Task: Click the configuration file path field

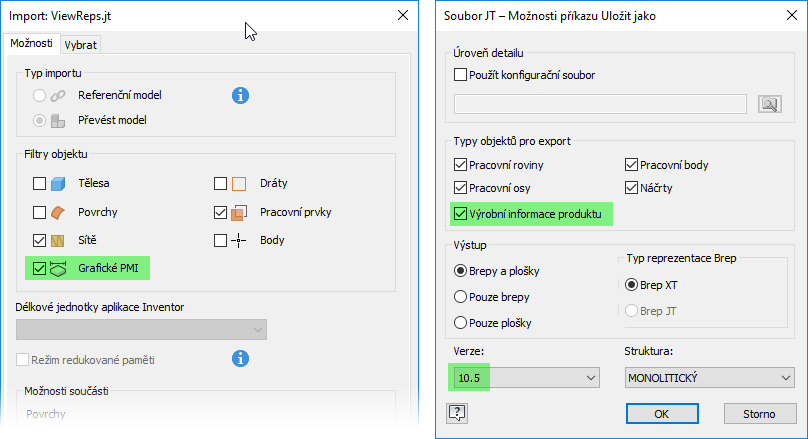Action: click(600, 104)
